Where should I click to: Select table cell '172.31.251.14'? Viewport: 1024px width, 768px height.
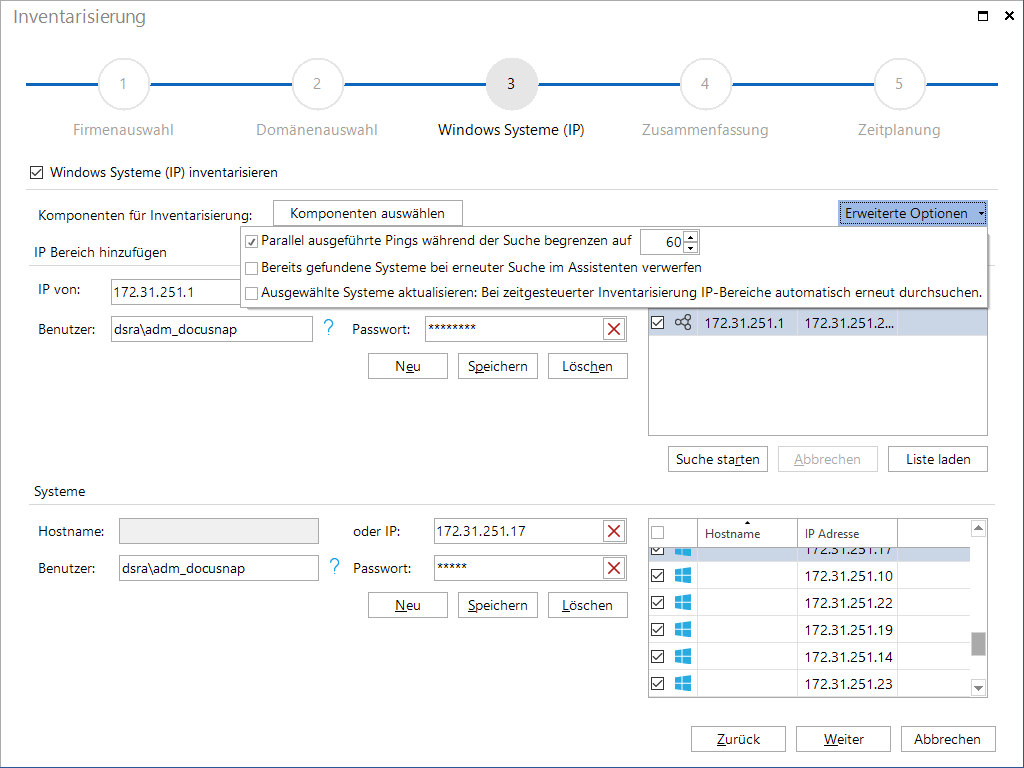pos(847,656)
